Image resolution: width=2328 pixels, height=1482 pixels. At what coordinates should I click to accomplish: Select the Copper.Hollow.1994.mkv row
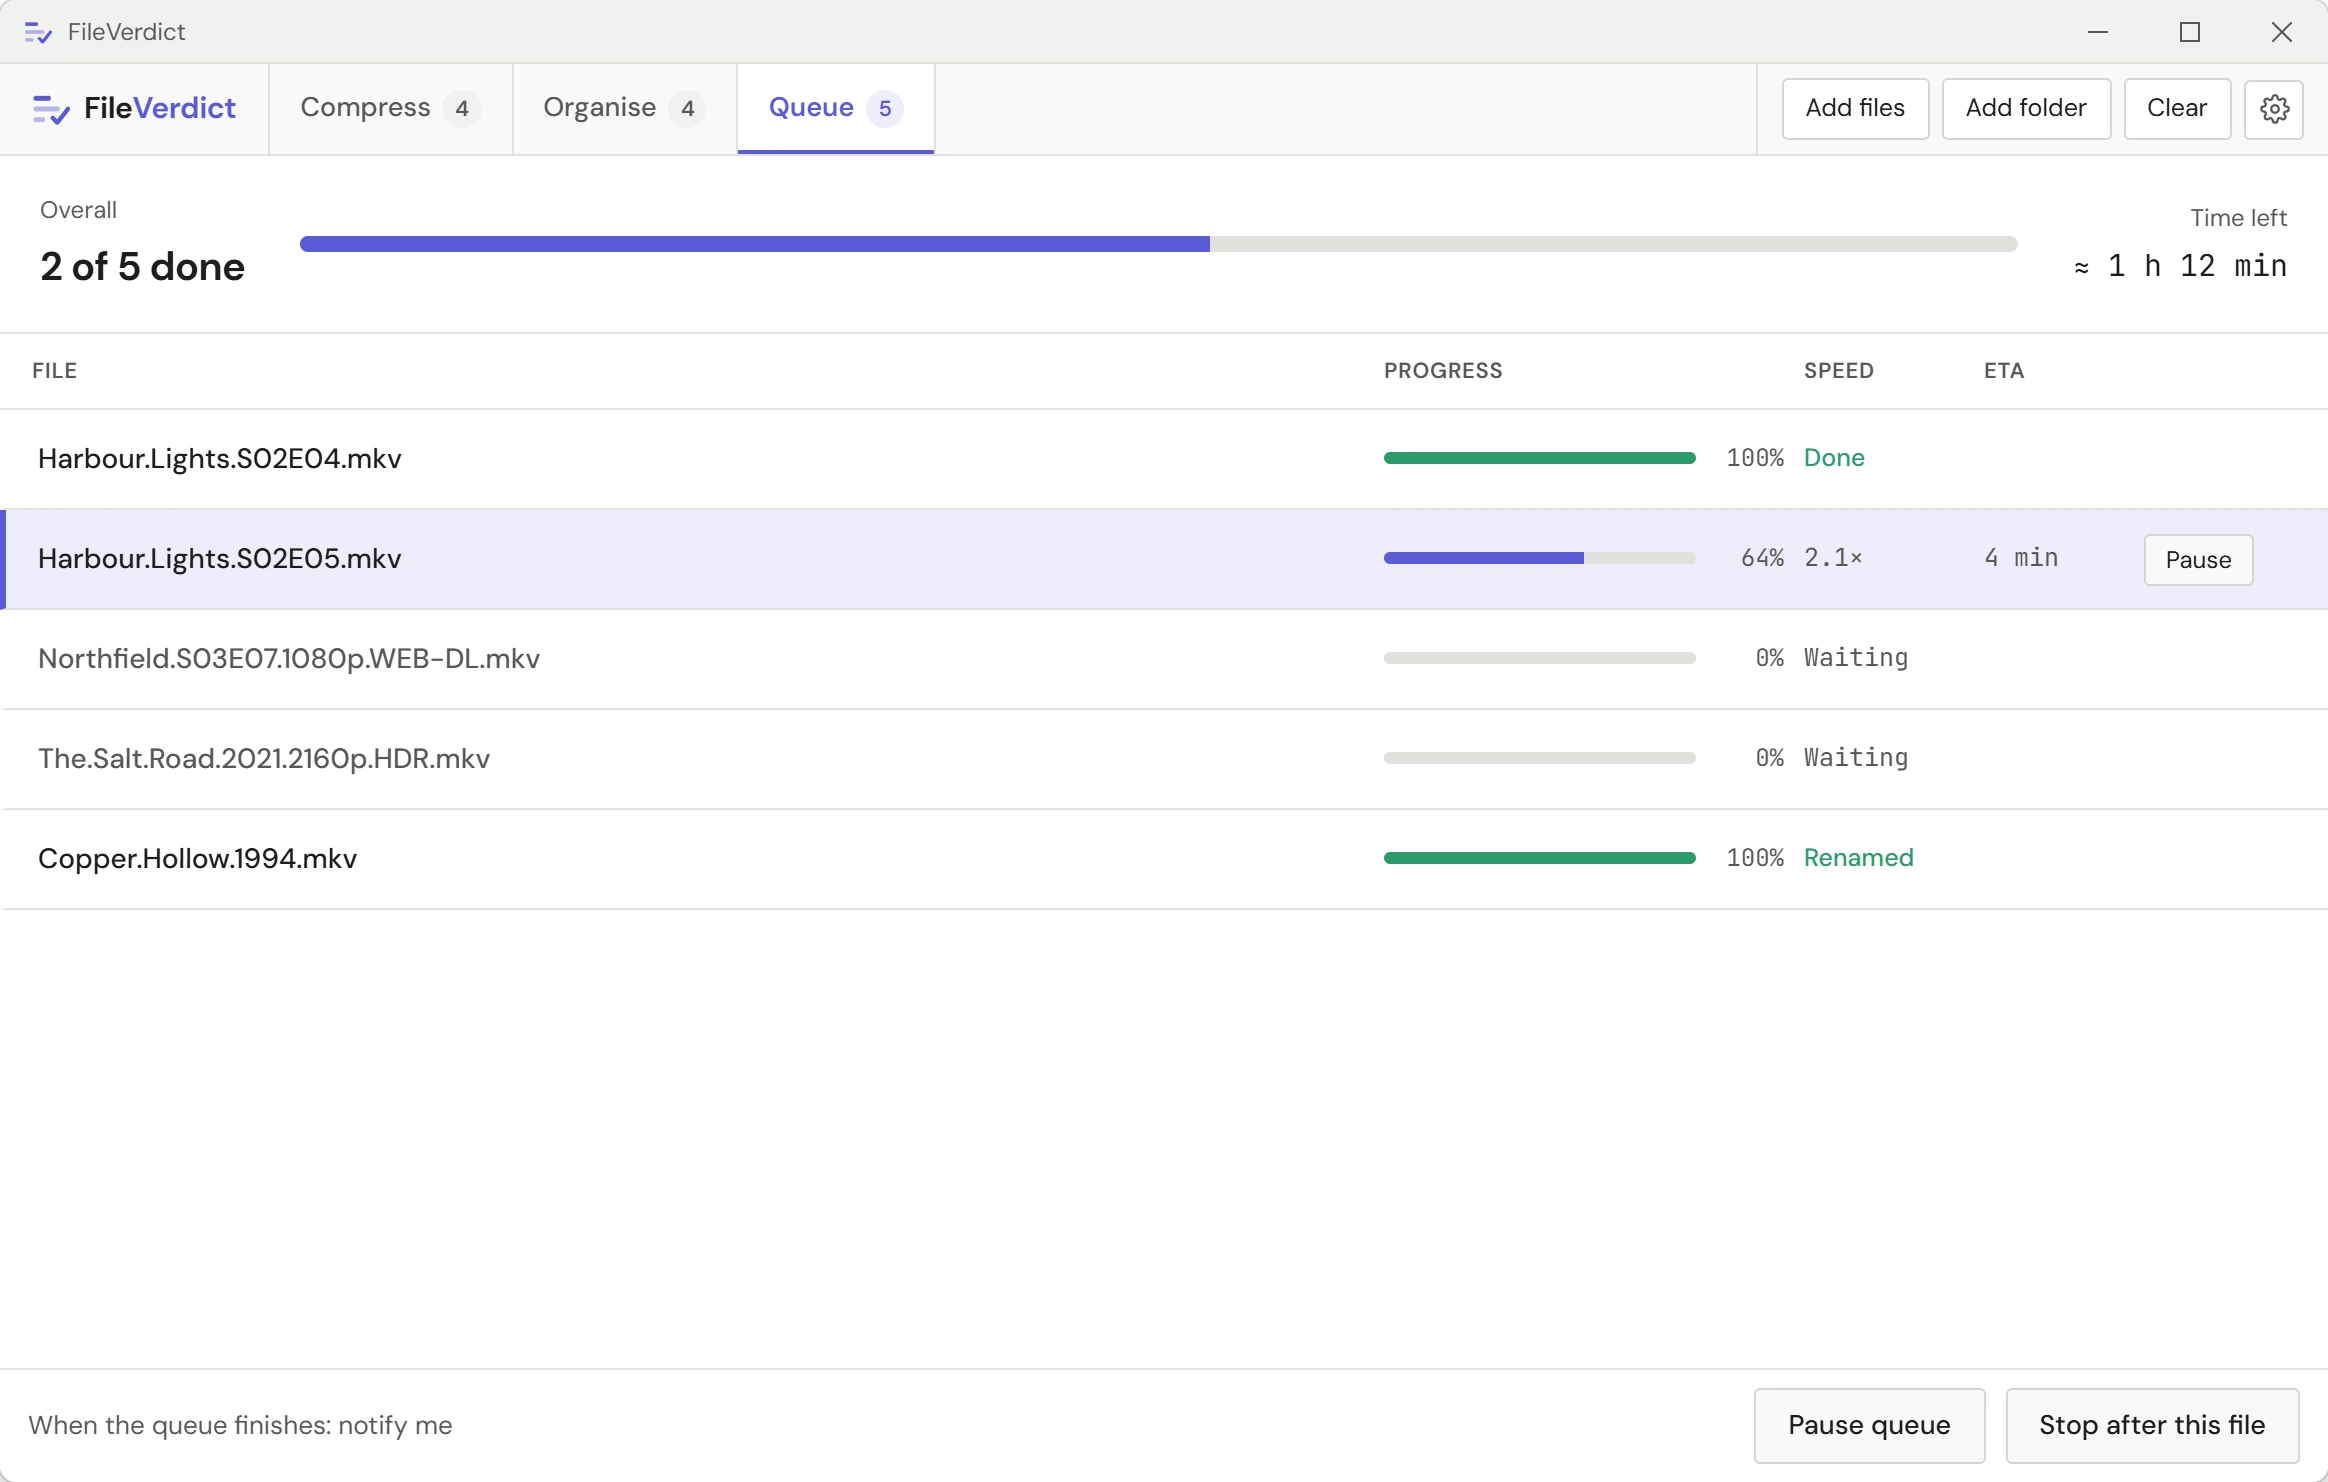click(1164, 859)
